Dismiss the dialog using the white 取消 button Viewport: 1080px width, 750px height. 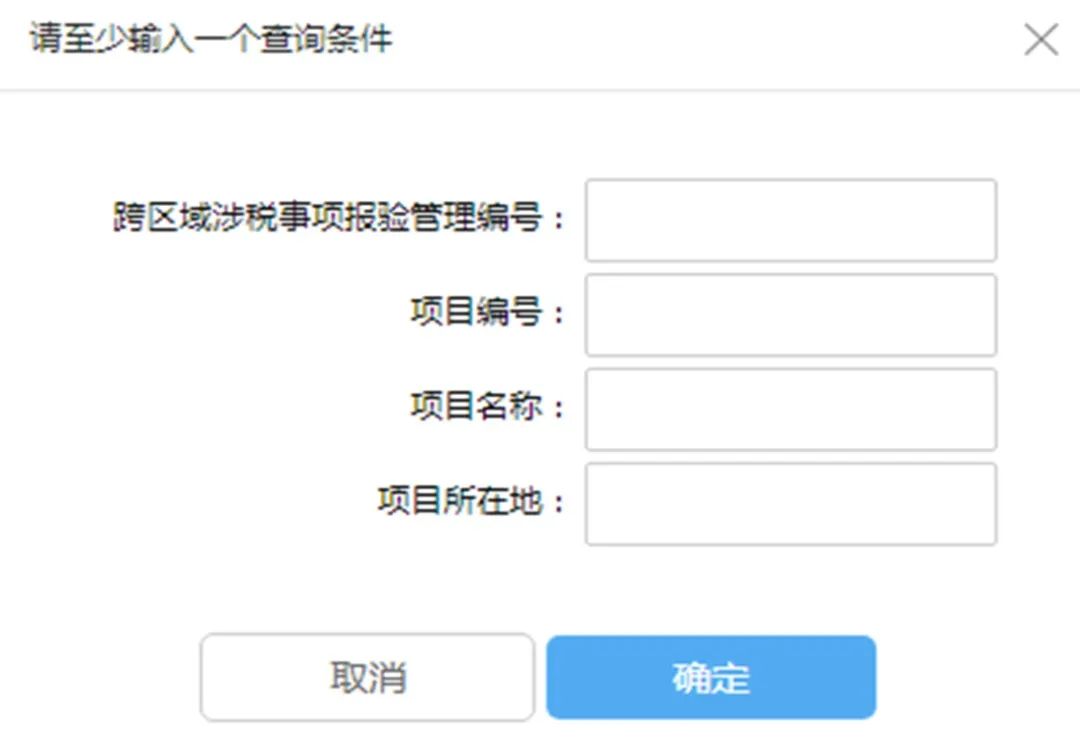pos(367,678)
